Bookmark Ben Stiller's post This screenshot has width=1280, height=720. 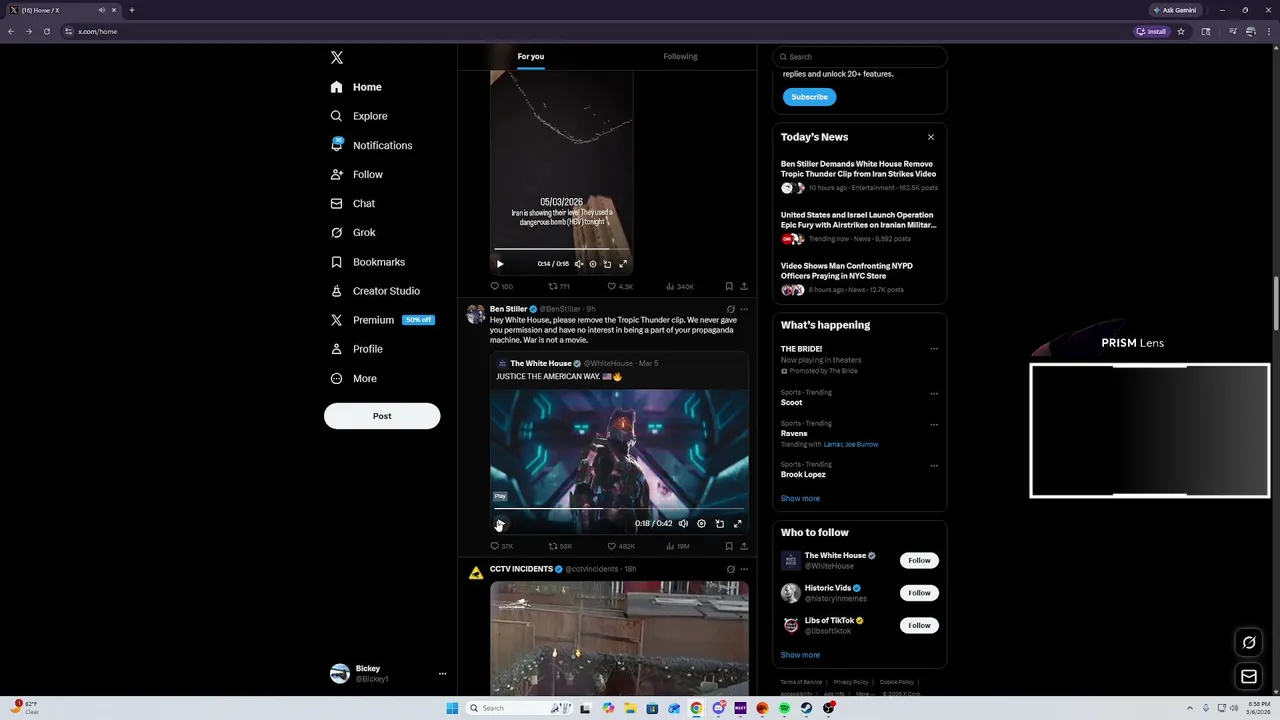click(x=729, y=547)
